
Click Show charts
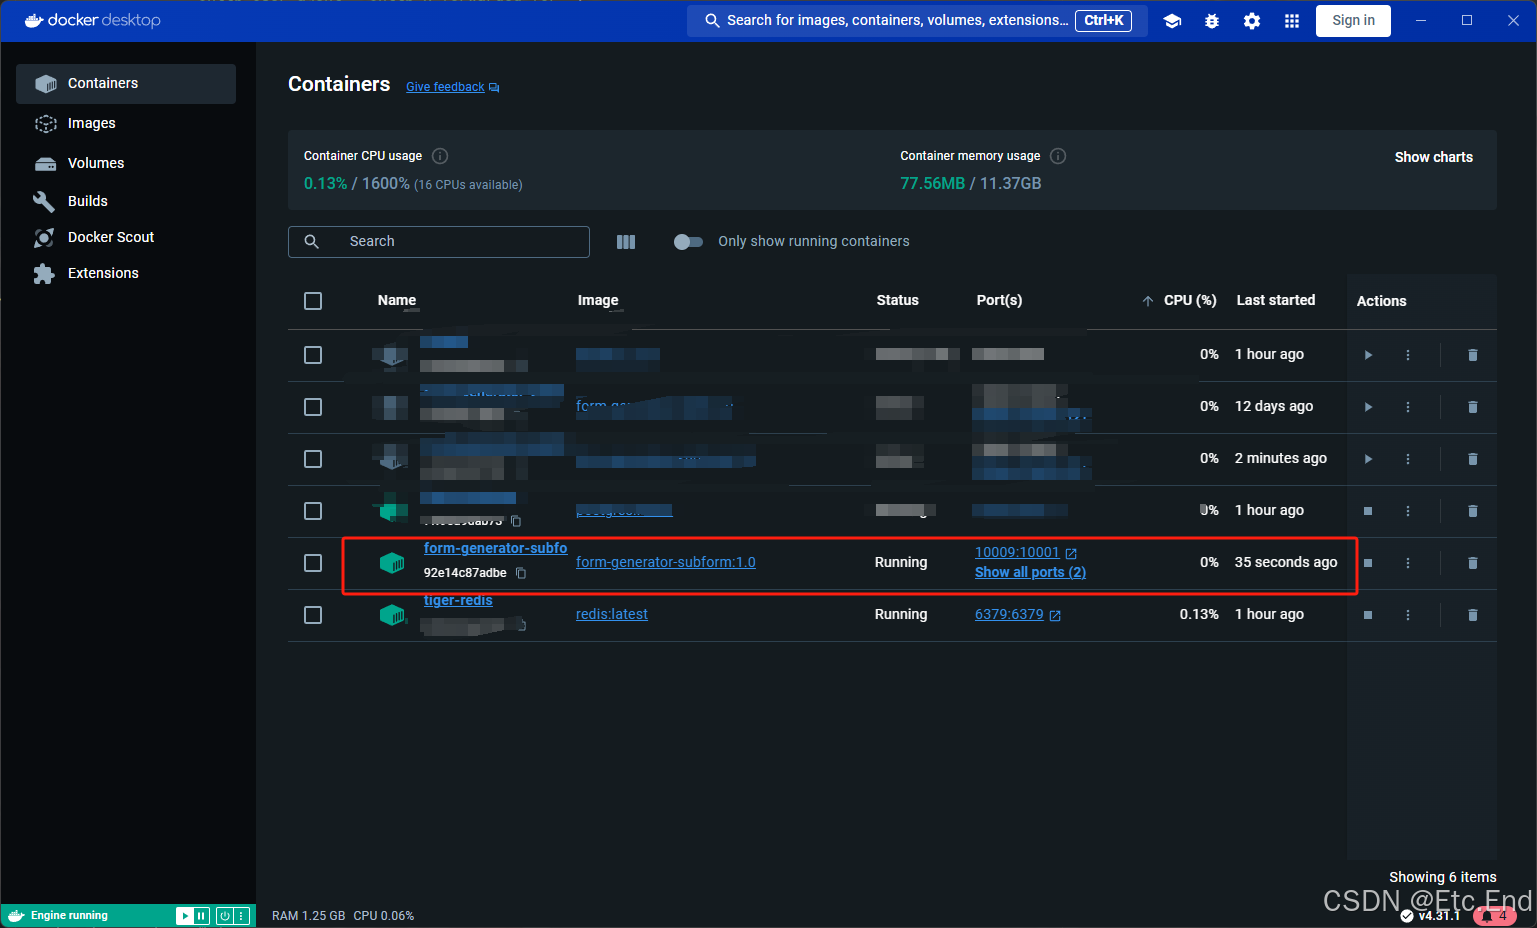(x=1433, y=157)
